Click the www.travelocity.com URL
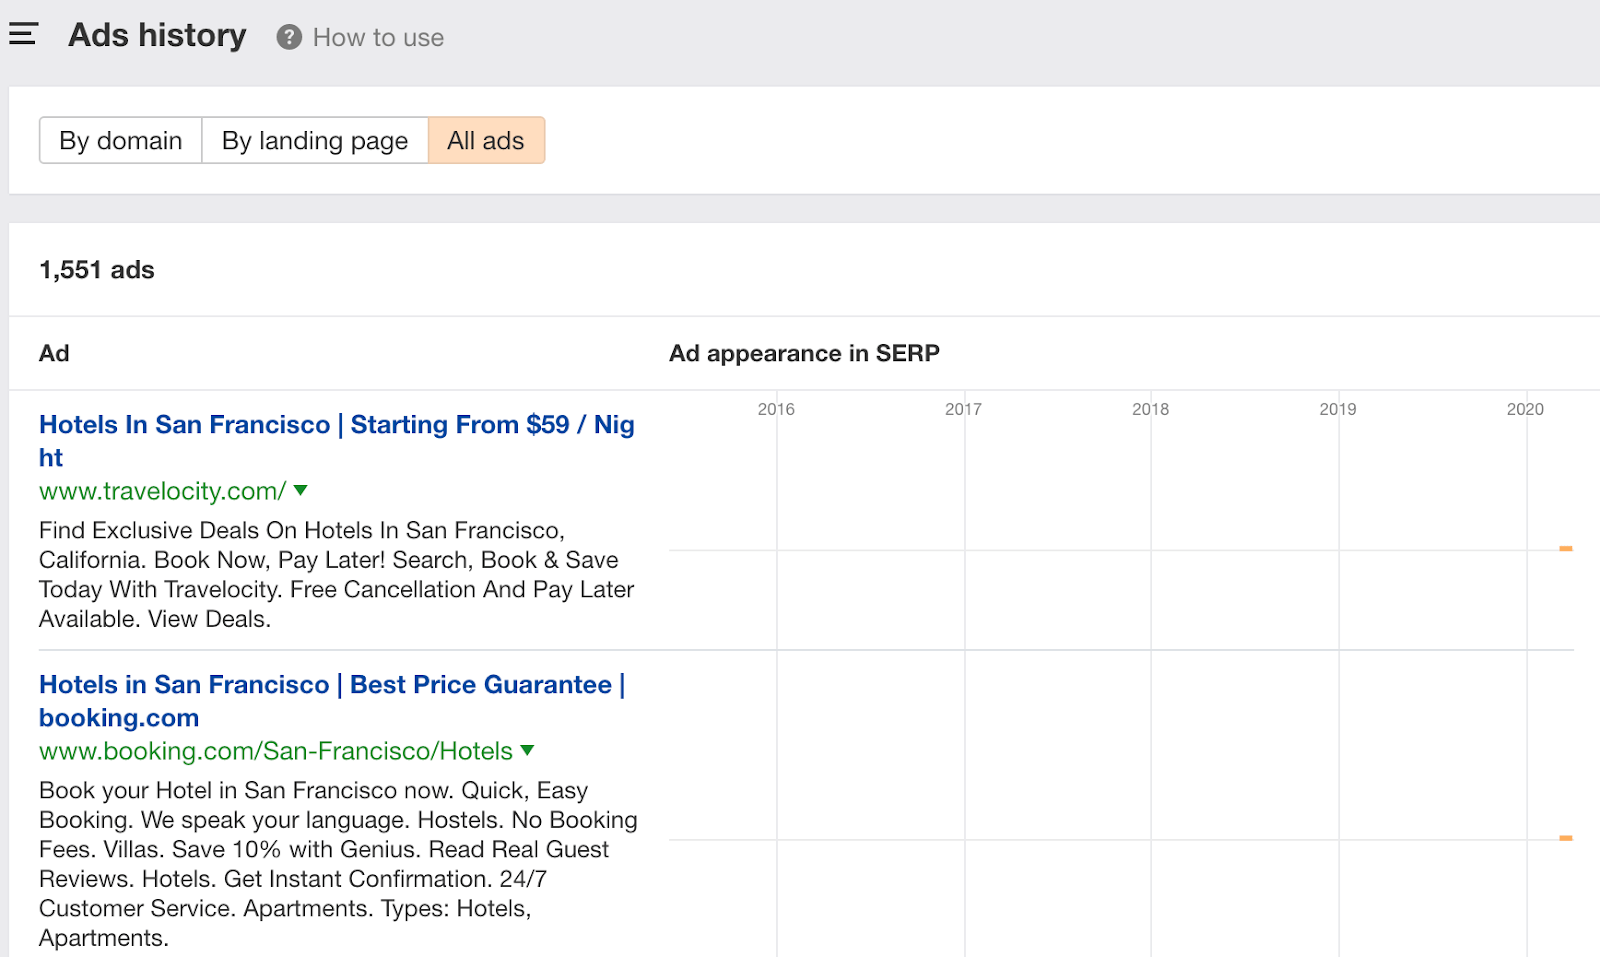Screen dimensions: 1600x957 click(162, 491)
